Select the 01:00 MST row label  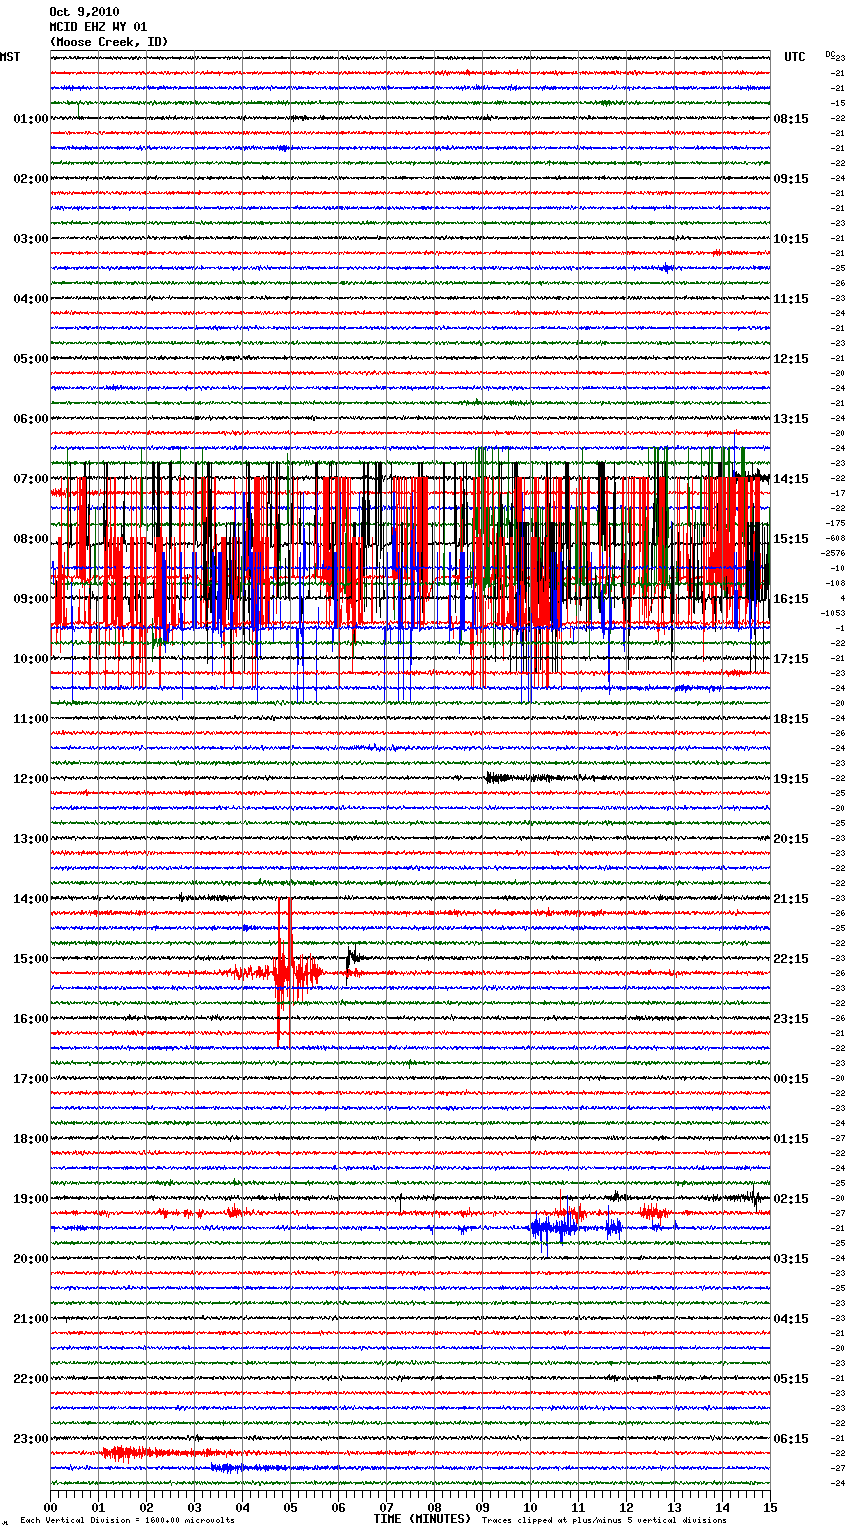coord(30,119)
